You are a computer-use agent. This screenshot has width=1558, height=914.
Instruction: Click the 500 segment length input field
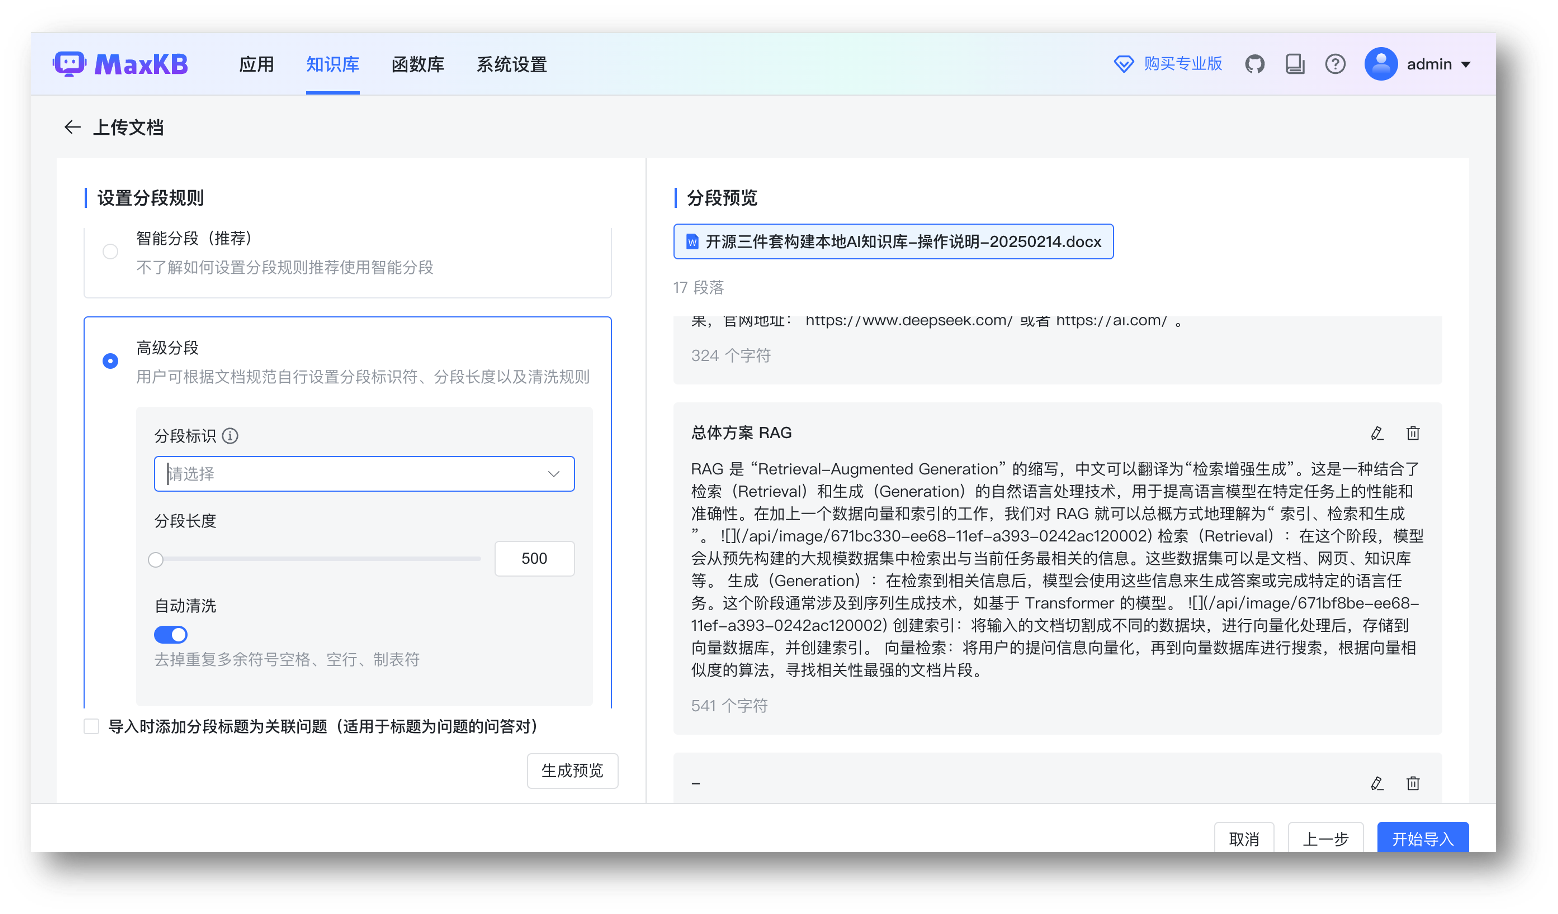pyautogui.click(x=534, y=559)
